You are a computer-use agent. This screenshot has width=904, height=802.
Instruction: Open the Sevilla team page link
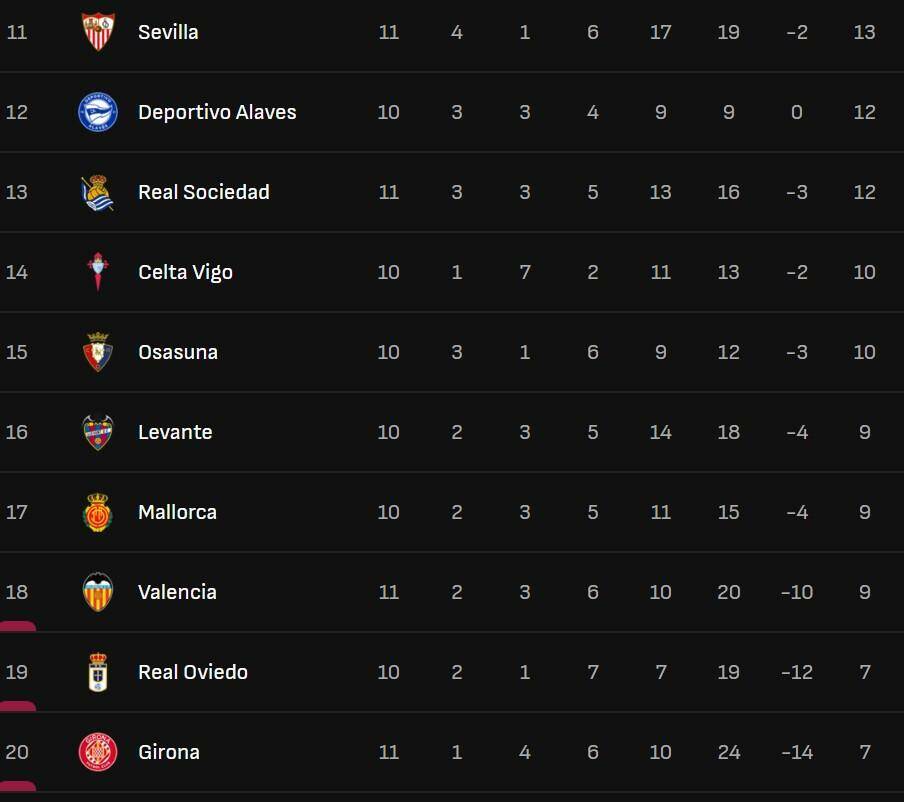168,32
